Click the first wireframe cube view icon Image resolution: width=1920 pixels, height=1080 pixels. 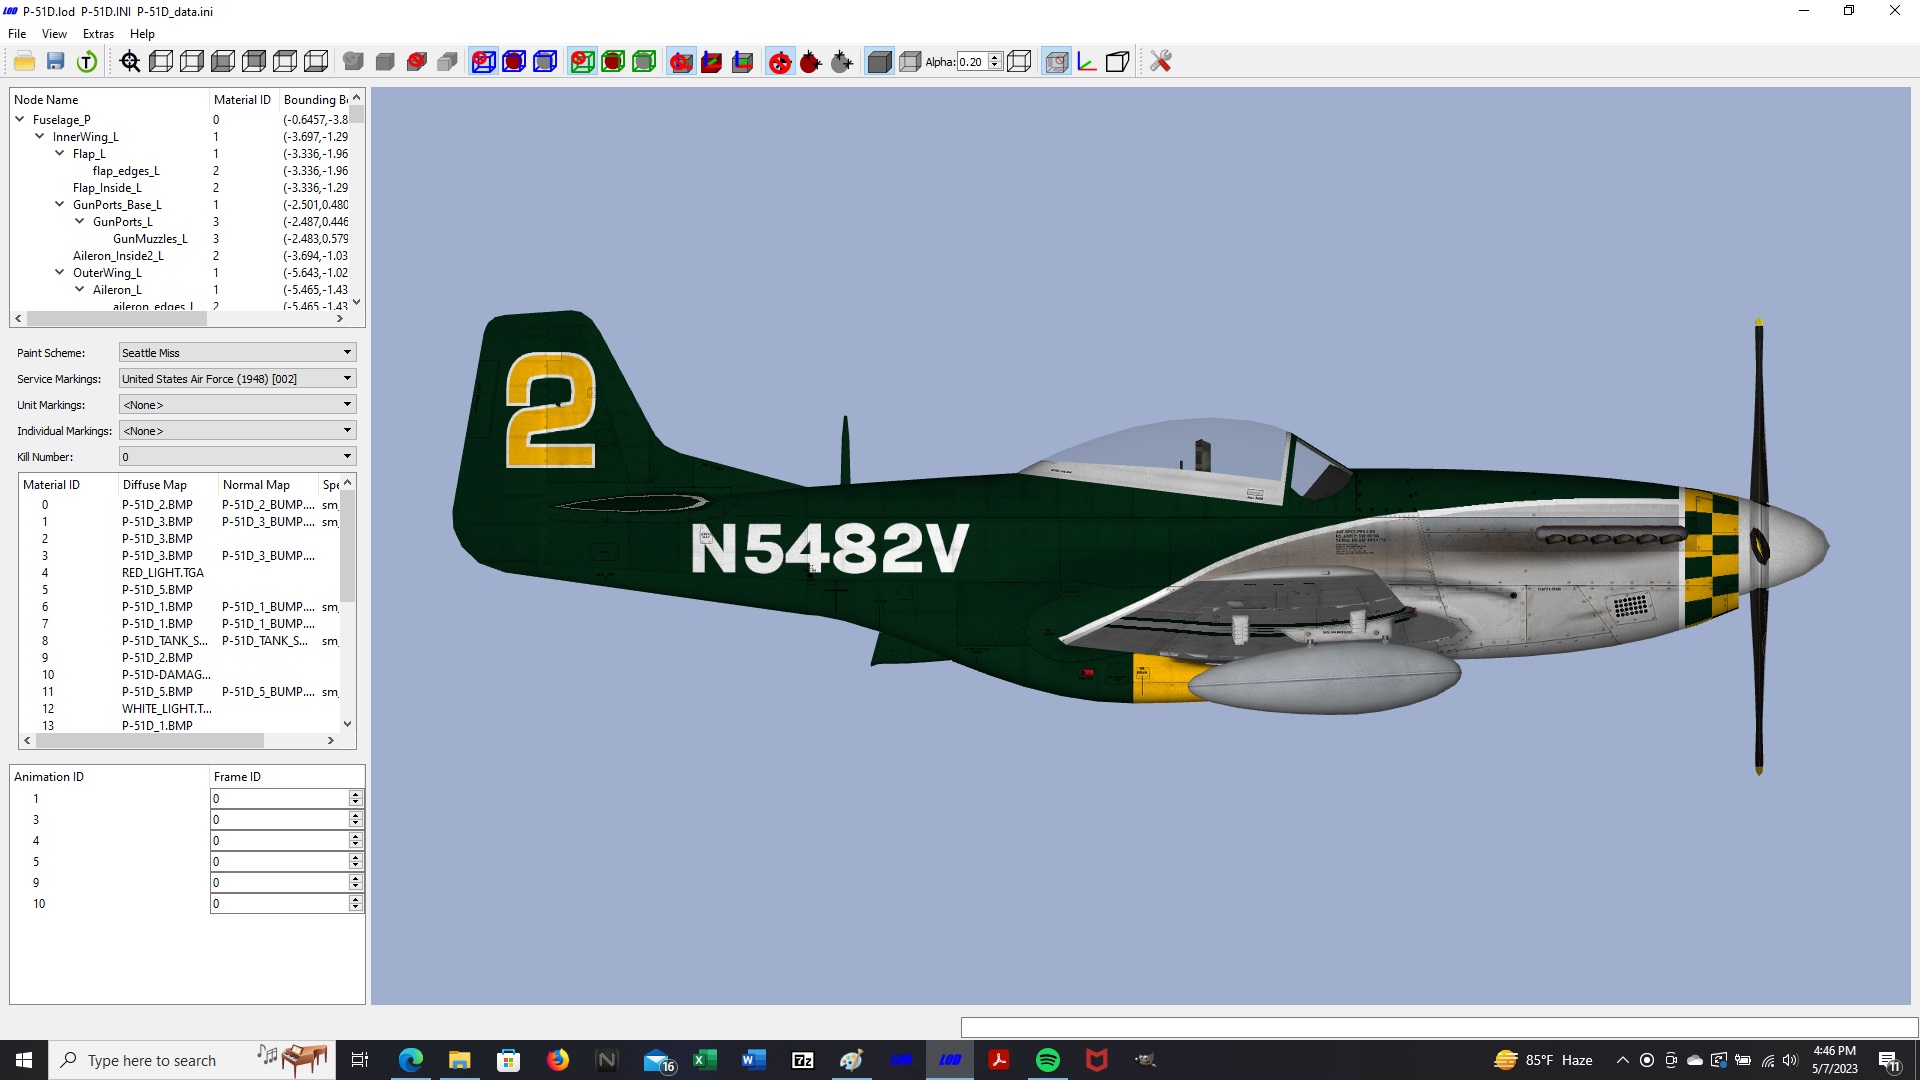[161, 62]
